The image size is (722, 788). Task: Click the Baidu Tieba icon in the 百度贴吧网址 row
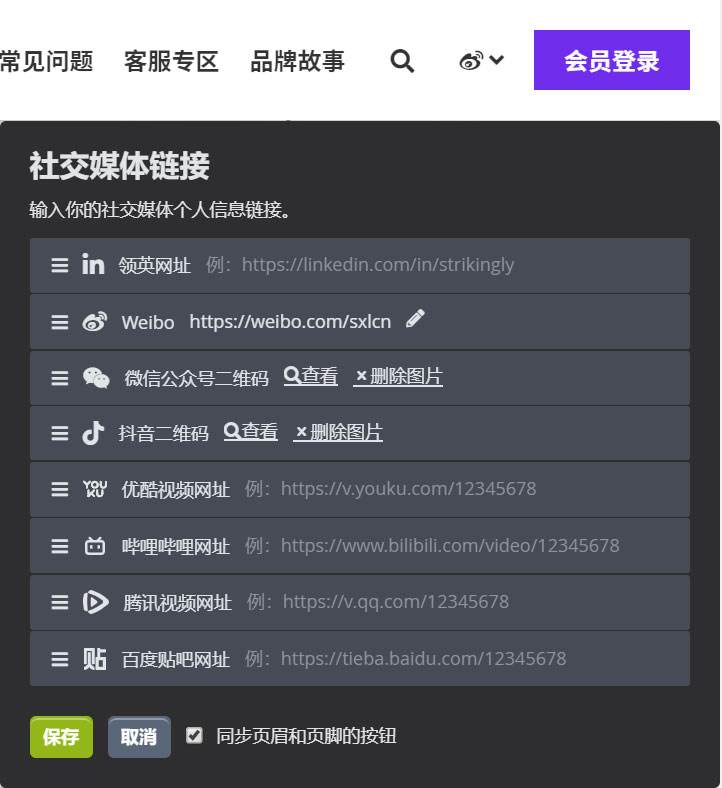(x=94, y=659)
